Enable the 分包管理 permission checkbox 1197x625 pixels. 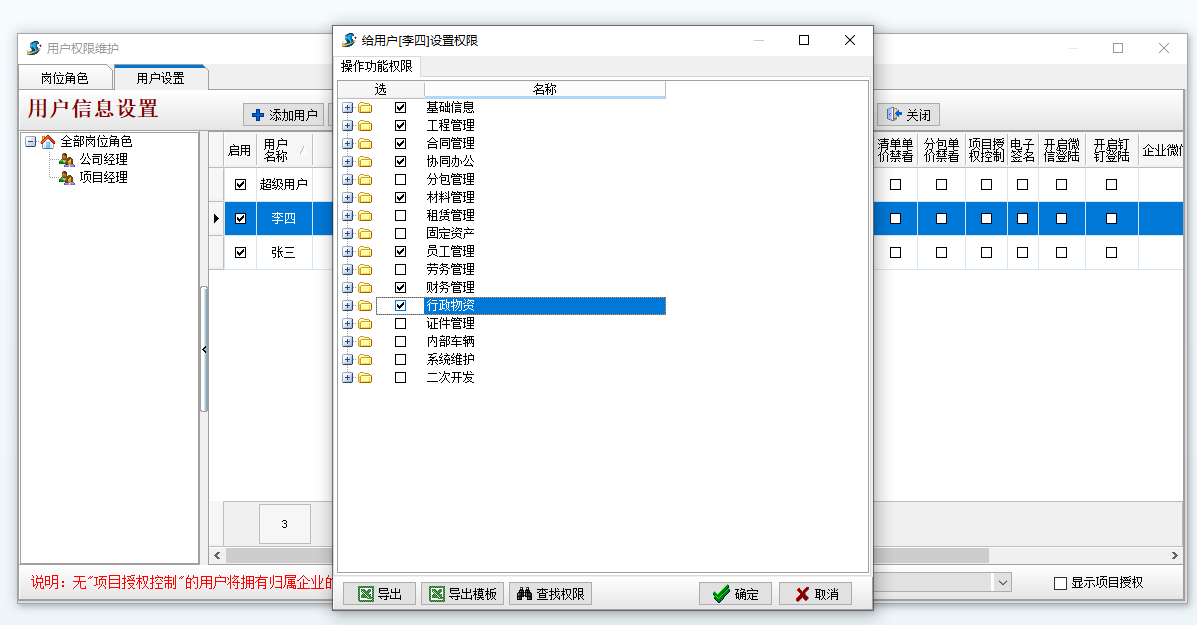(x=401, y=180)
